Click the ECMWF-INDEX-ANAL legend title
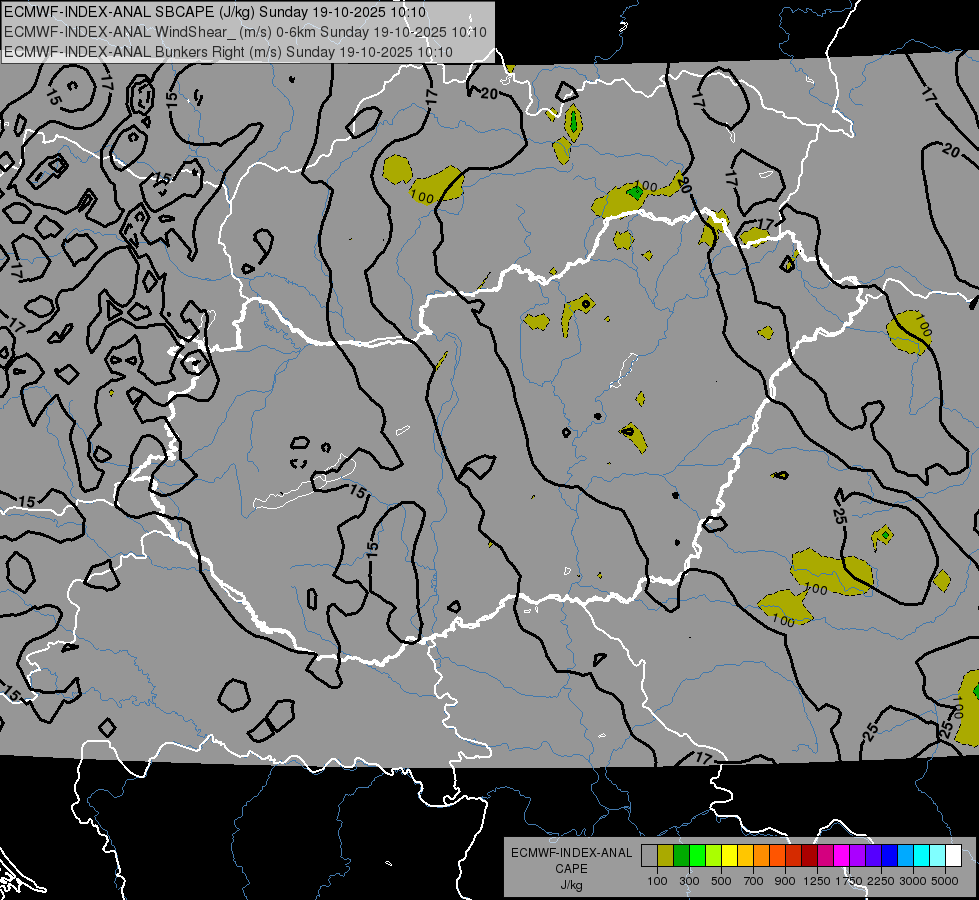Screen dimensions: 979x900 click(x=571, y=853)
